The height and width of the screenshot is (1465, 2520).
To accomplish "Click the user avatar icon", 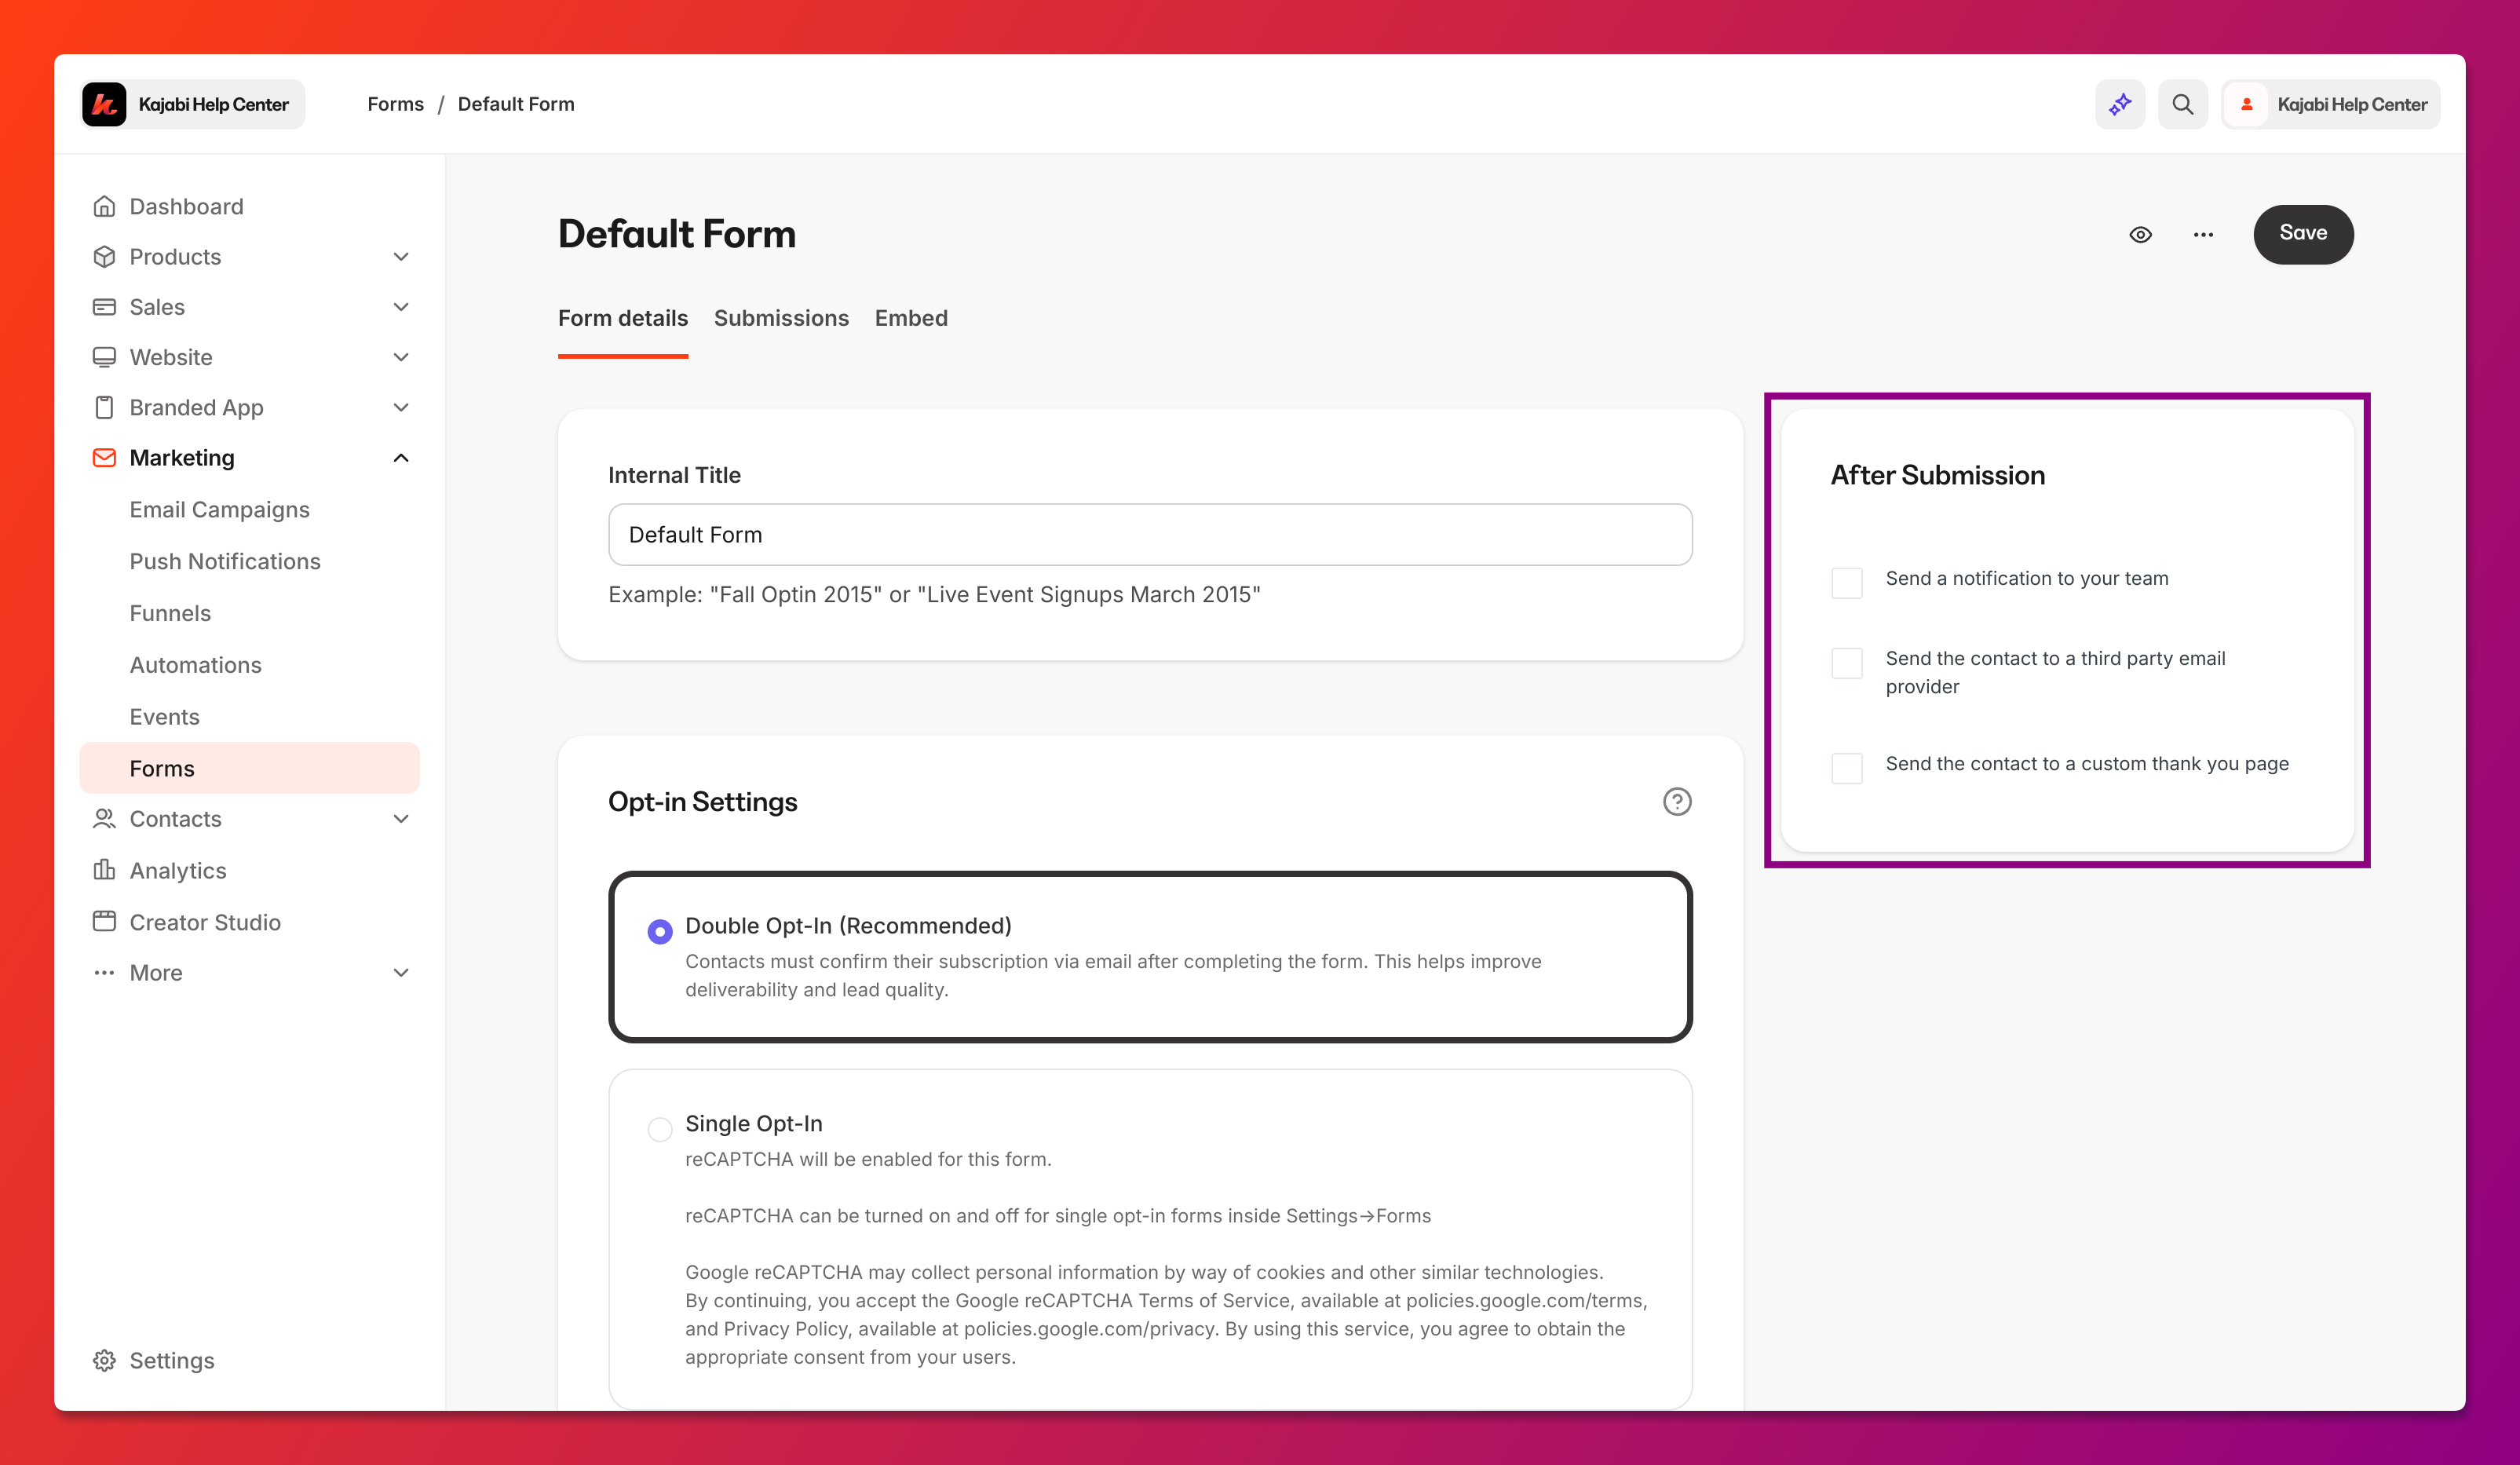I will [x=2247, y=104].
